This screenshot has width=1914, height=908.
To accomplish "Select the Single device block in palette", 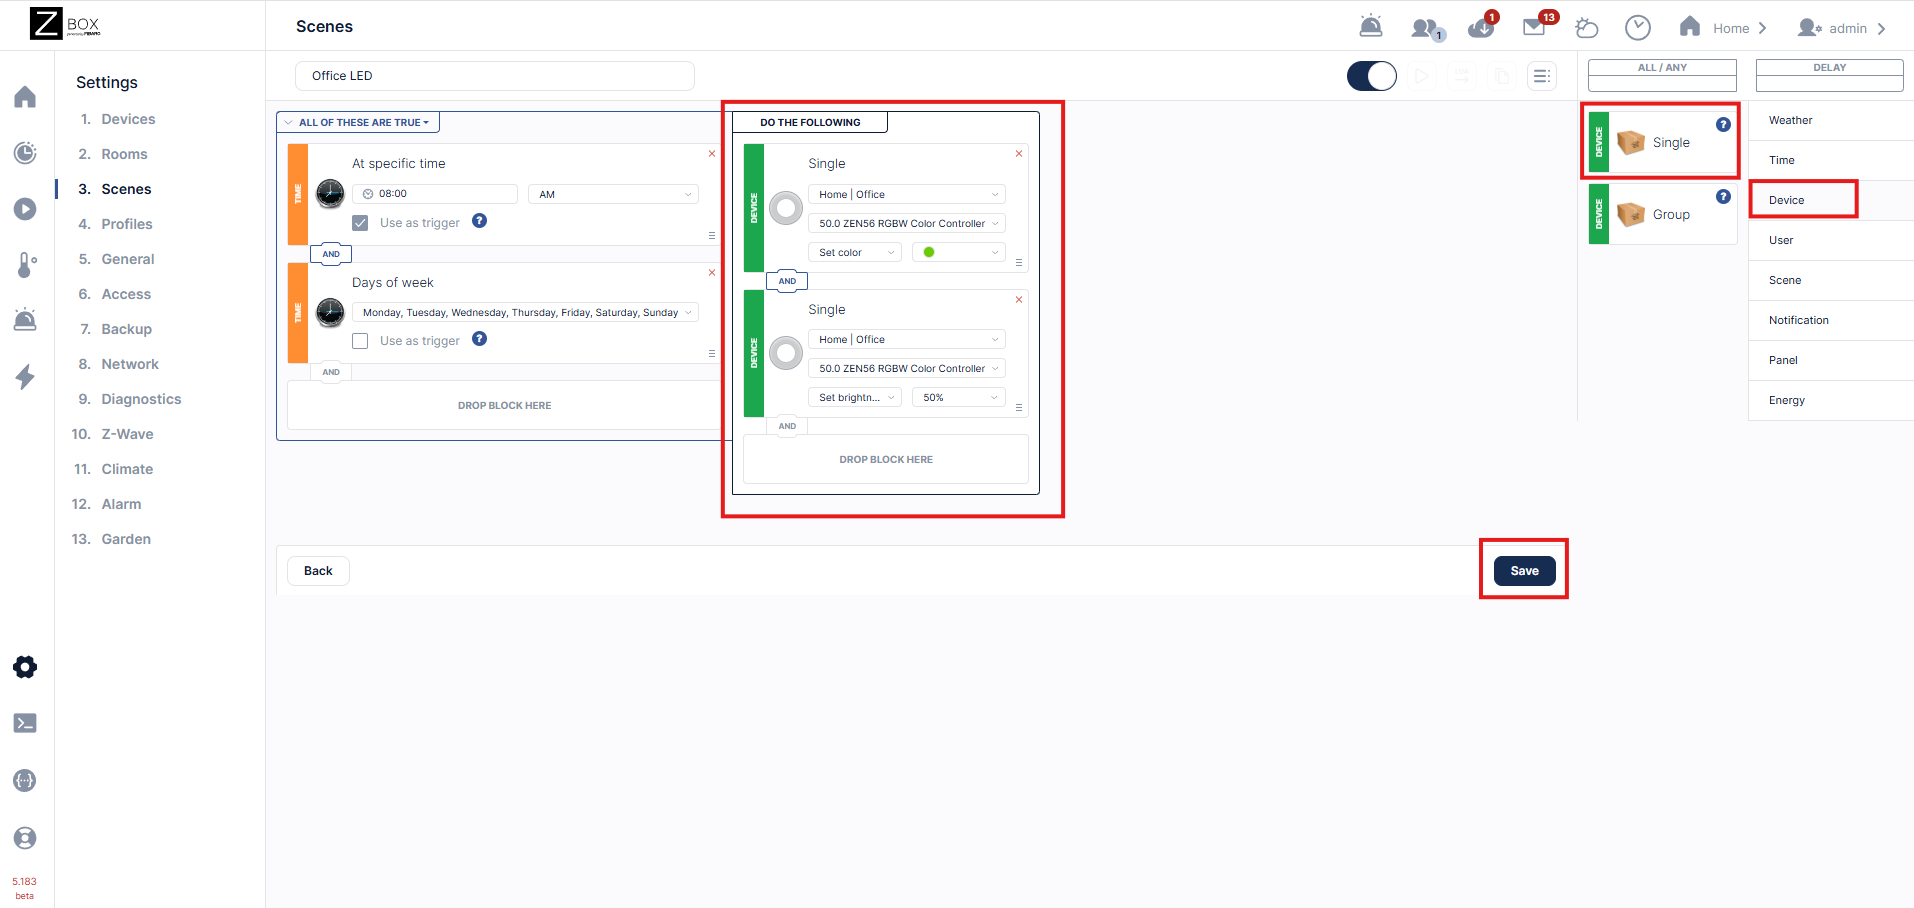I will [x=1662, y=142].
